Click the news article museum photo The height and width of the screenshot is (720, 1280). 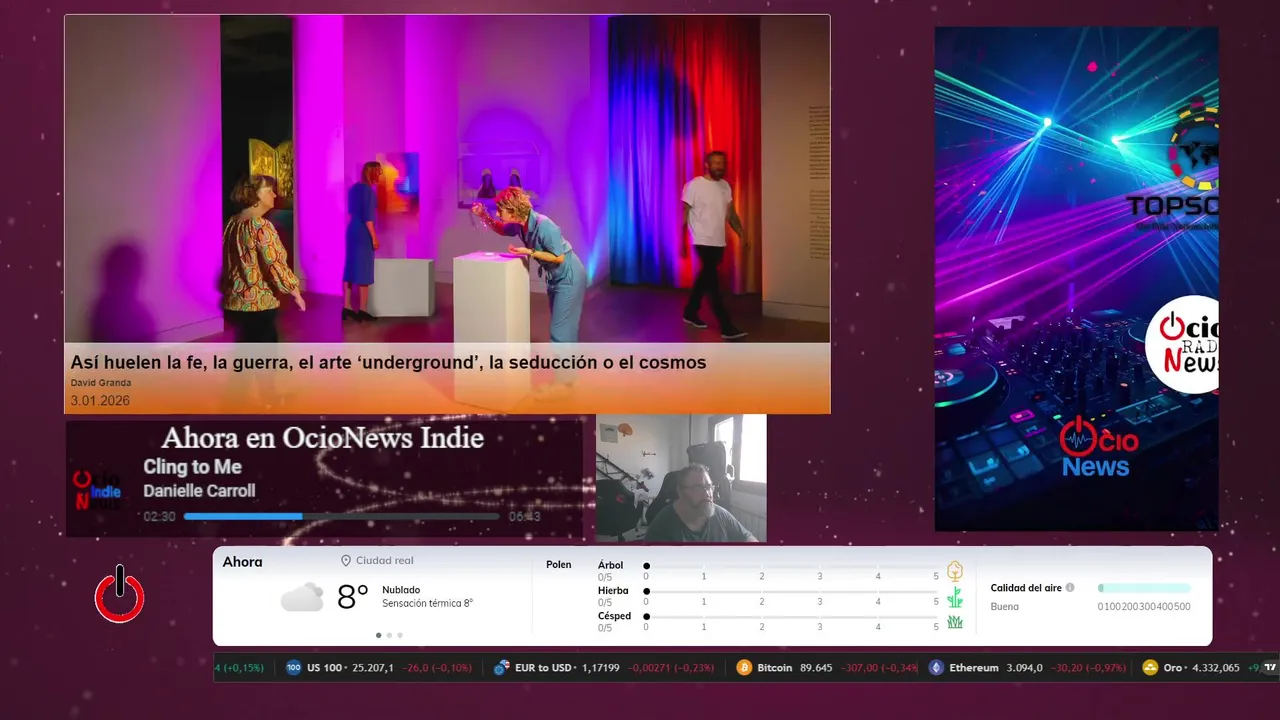[447, 179]
